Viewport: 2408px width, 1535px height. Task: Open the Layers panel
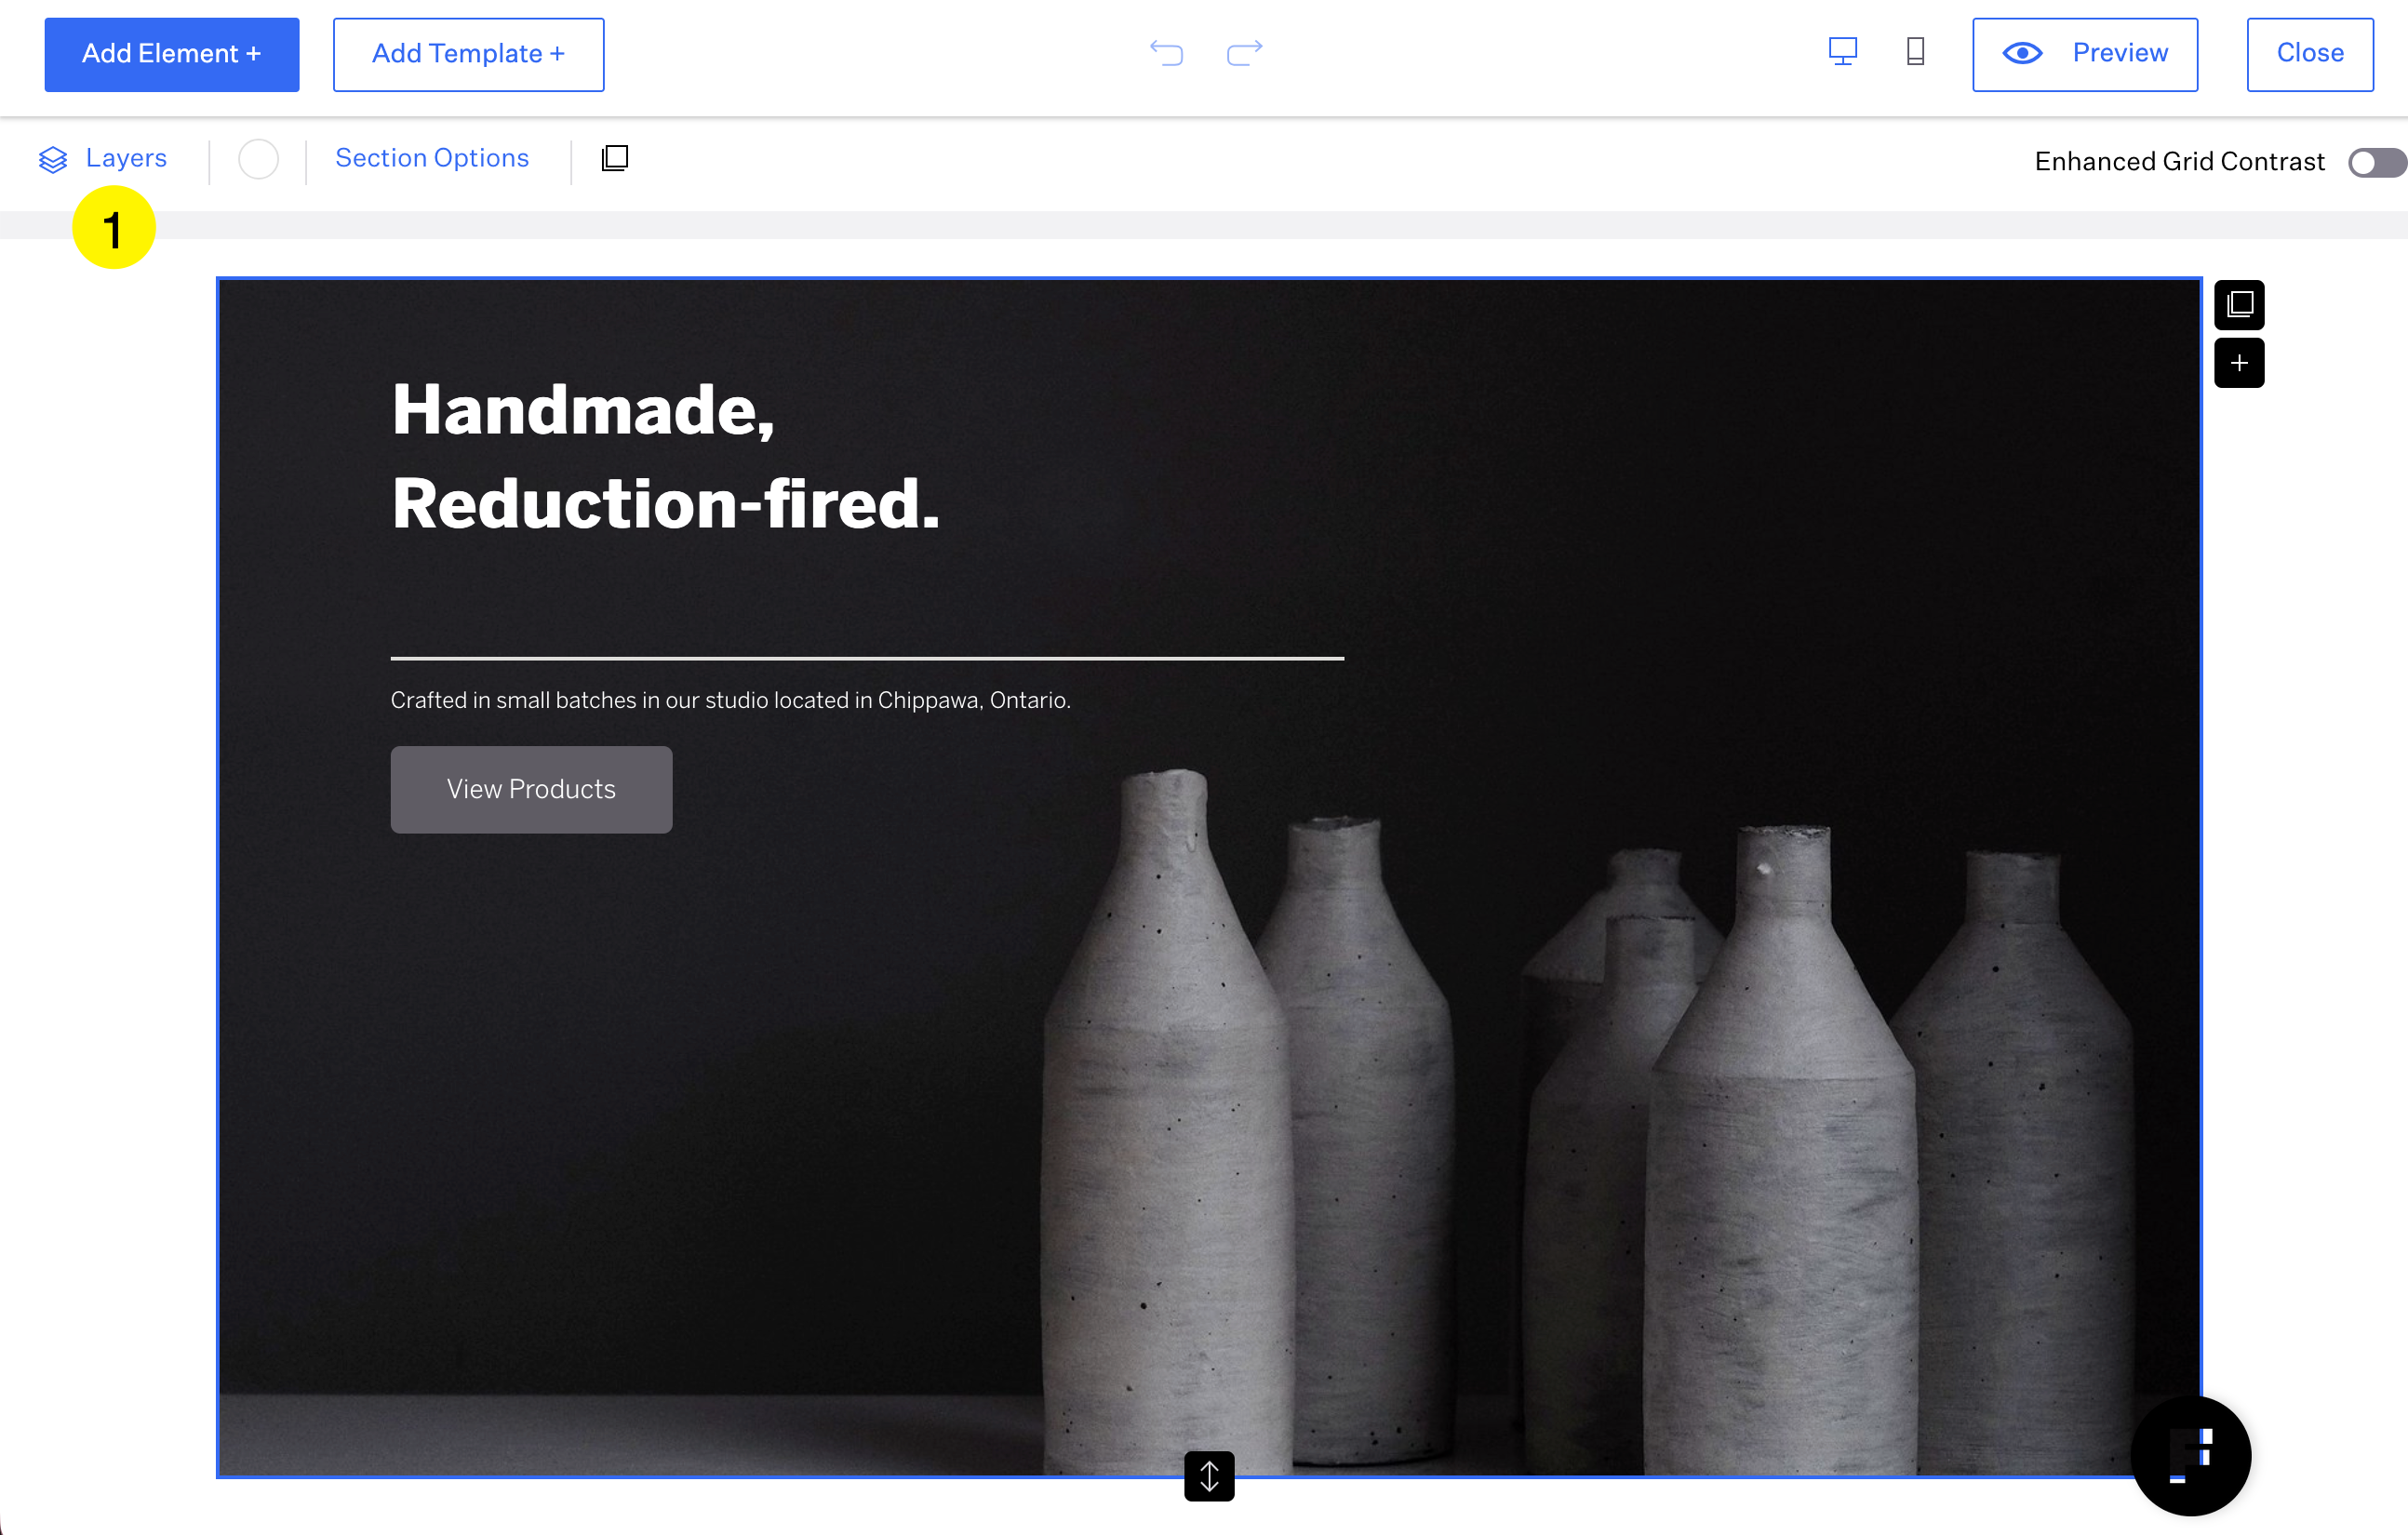point(126,158)
